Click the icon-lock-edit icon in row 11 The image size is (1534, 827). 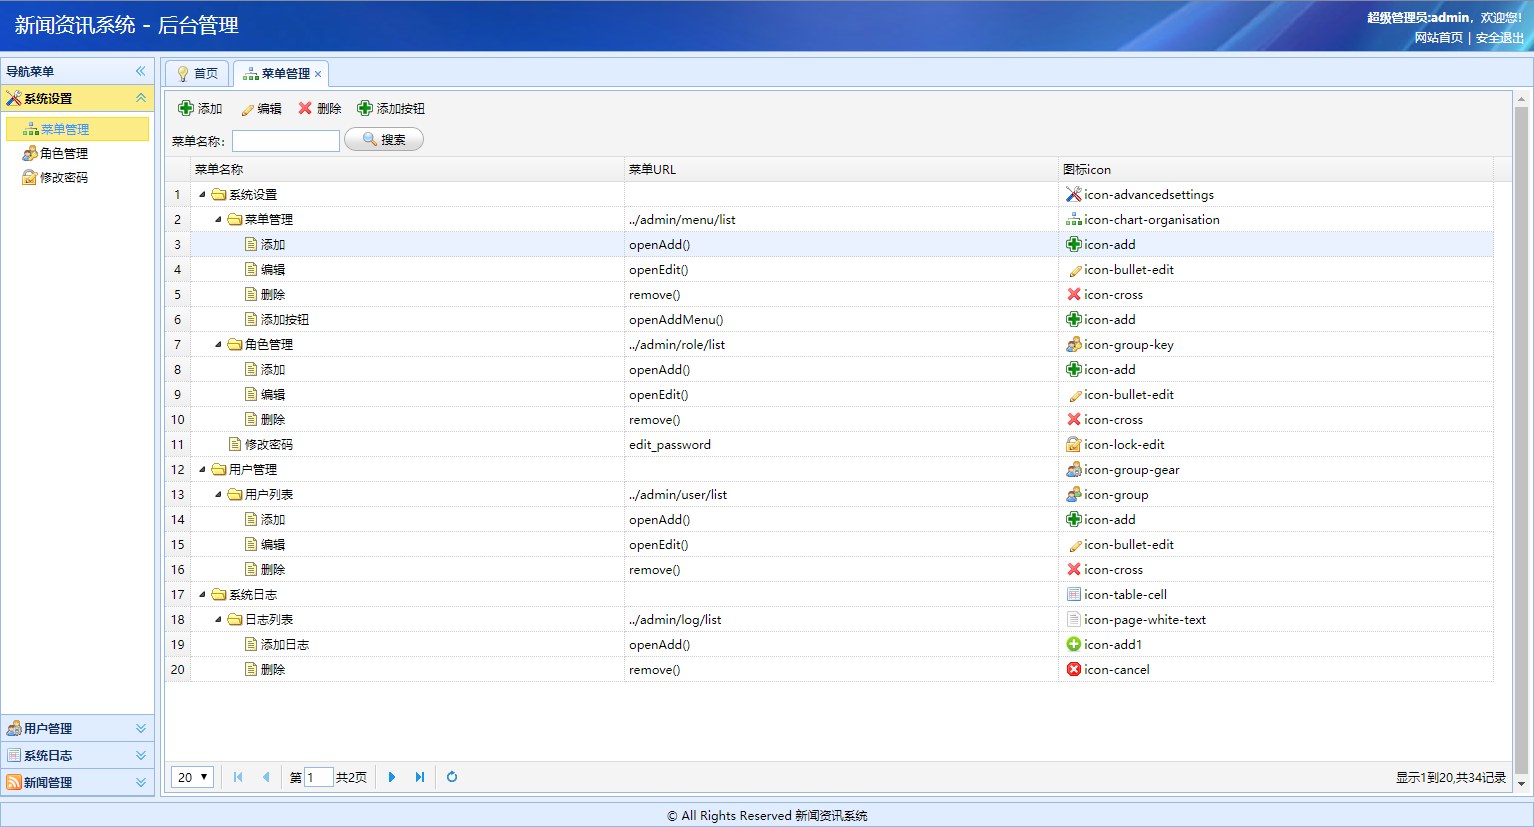[1074, 444]
